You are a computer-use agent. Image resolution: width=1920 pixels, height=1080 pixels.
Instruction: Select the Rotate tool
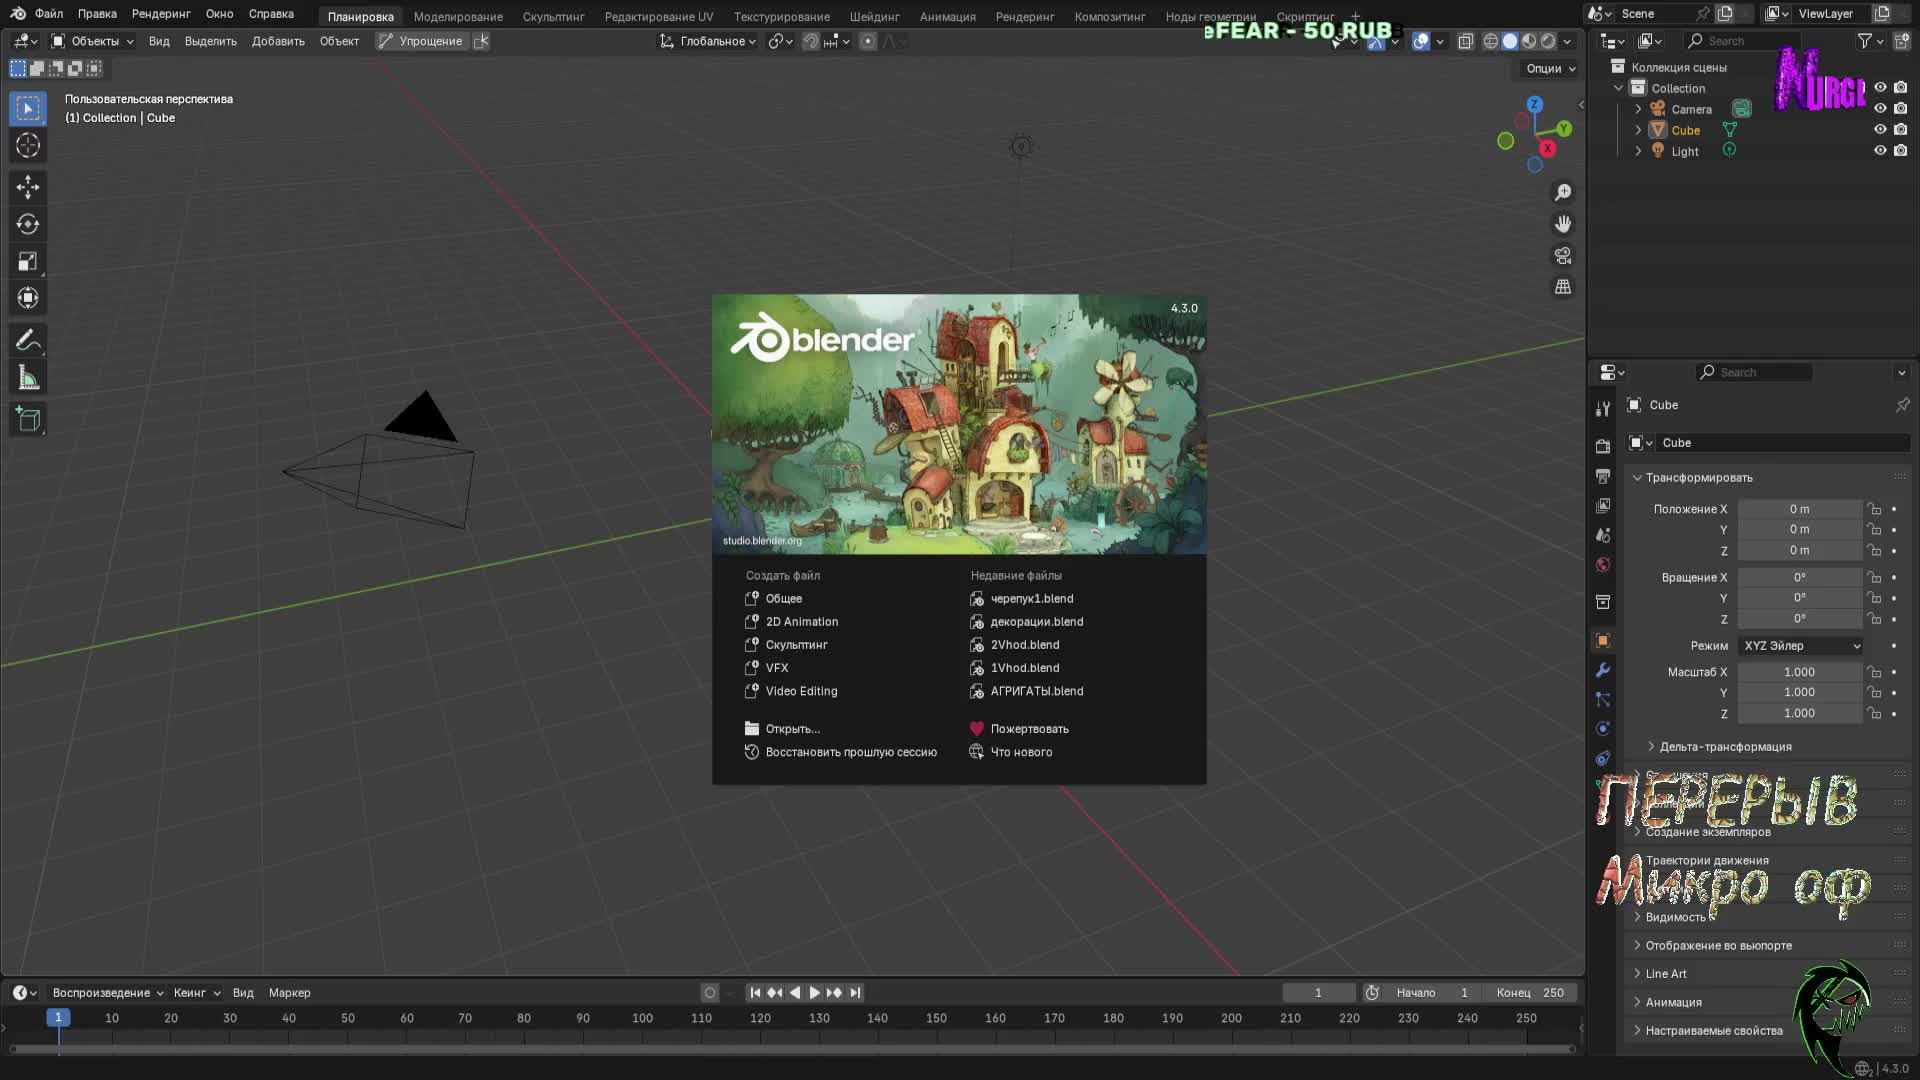pos(28,224)
